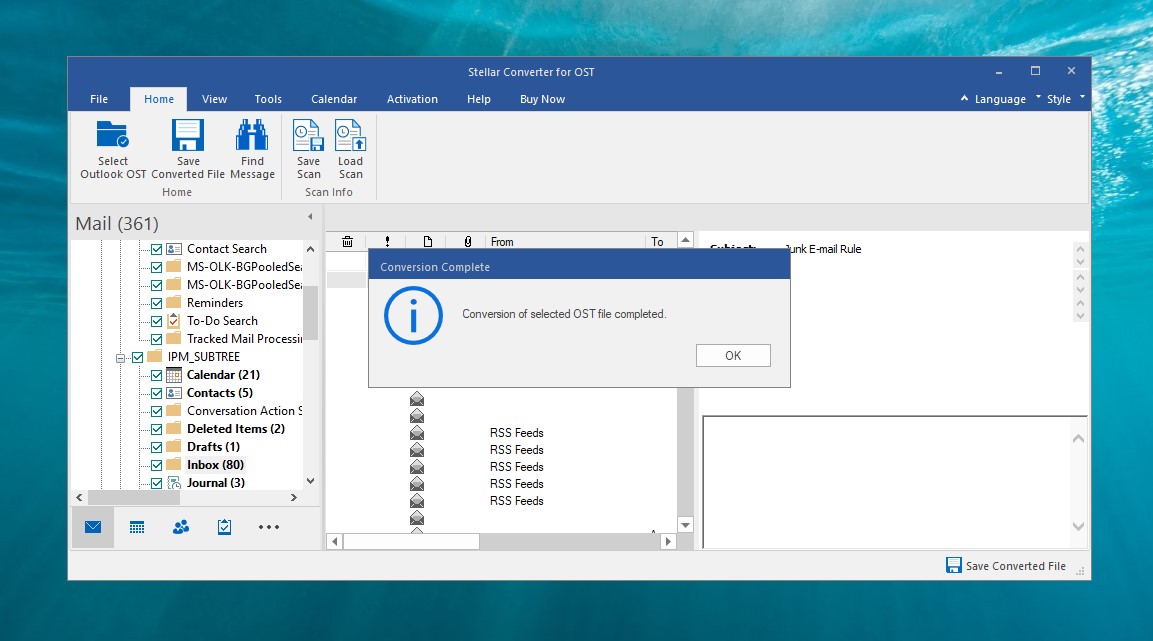Select the Home ribbon tab
This screenshot has height=641, width=1153.
159,99
